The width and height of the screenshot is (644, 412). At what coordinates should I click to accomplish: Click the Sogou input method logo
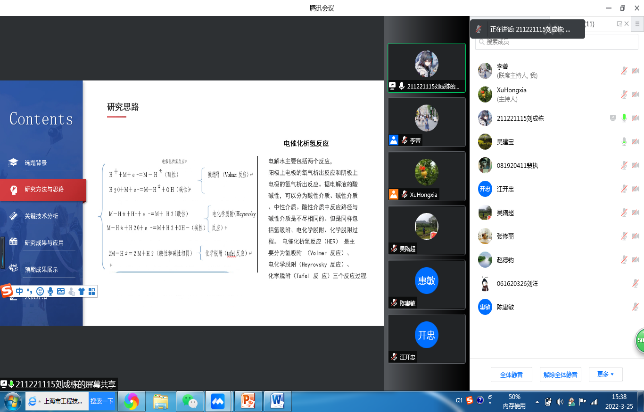click(8, 291)
